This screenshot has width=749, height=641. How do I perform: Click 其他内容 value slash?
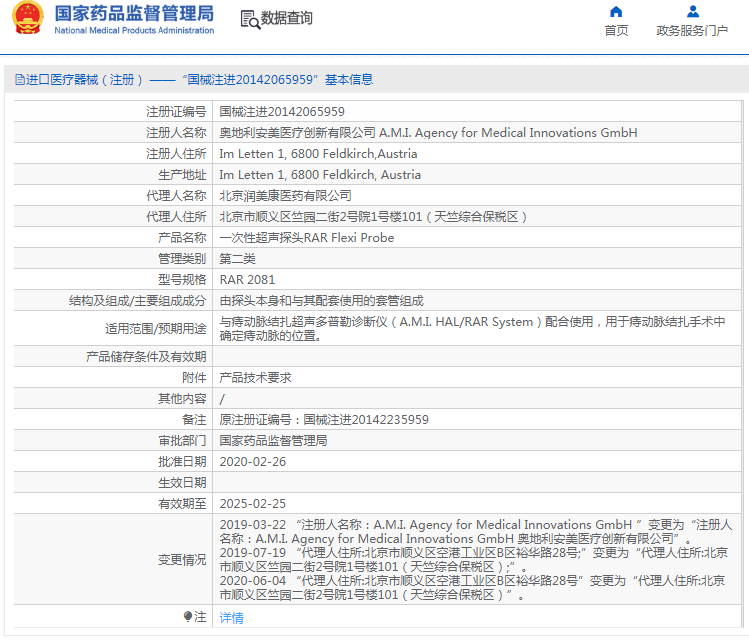[x=222, y=399]
